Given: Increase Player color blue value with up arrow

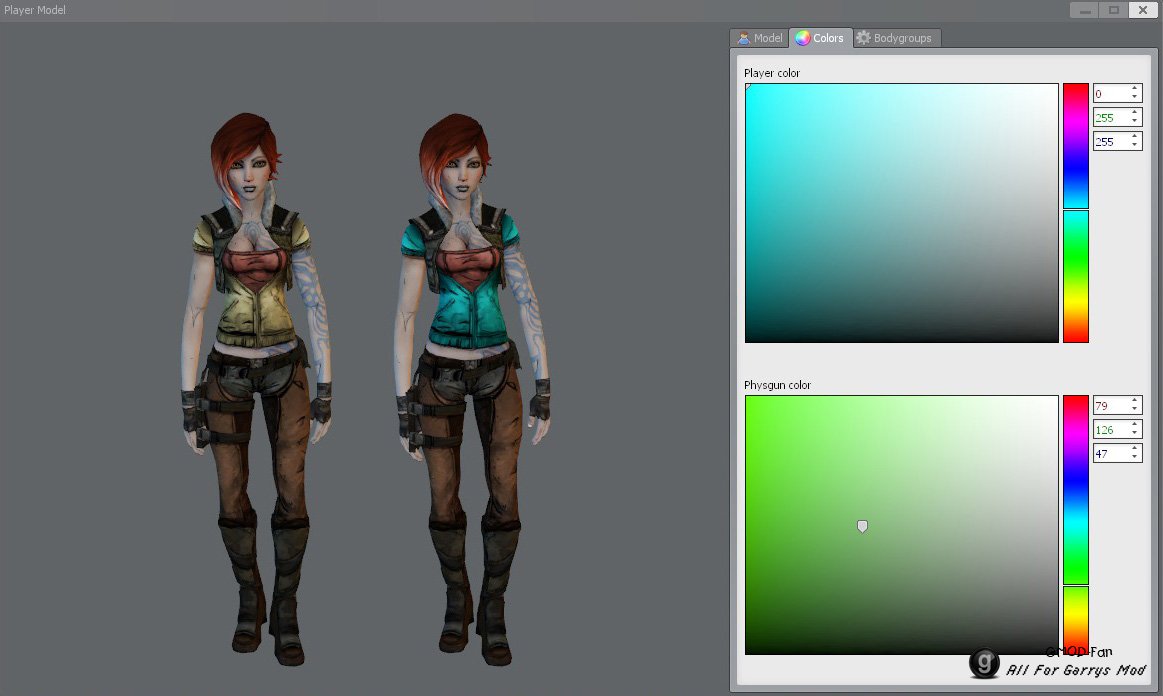Looking at the screenshot, I should [1135, 137].
